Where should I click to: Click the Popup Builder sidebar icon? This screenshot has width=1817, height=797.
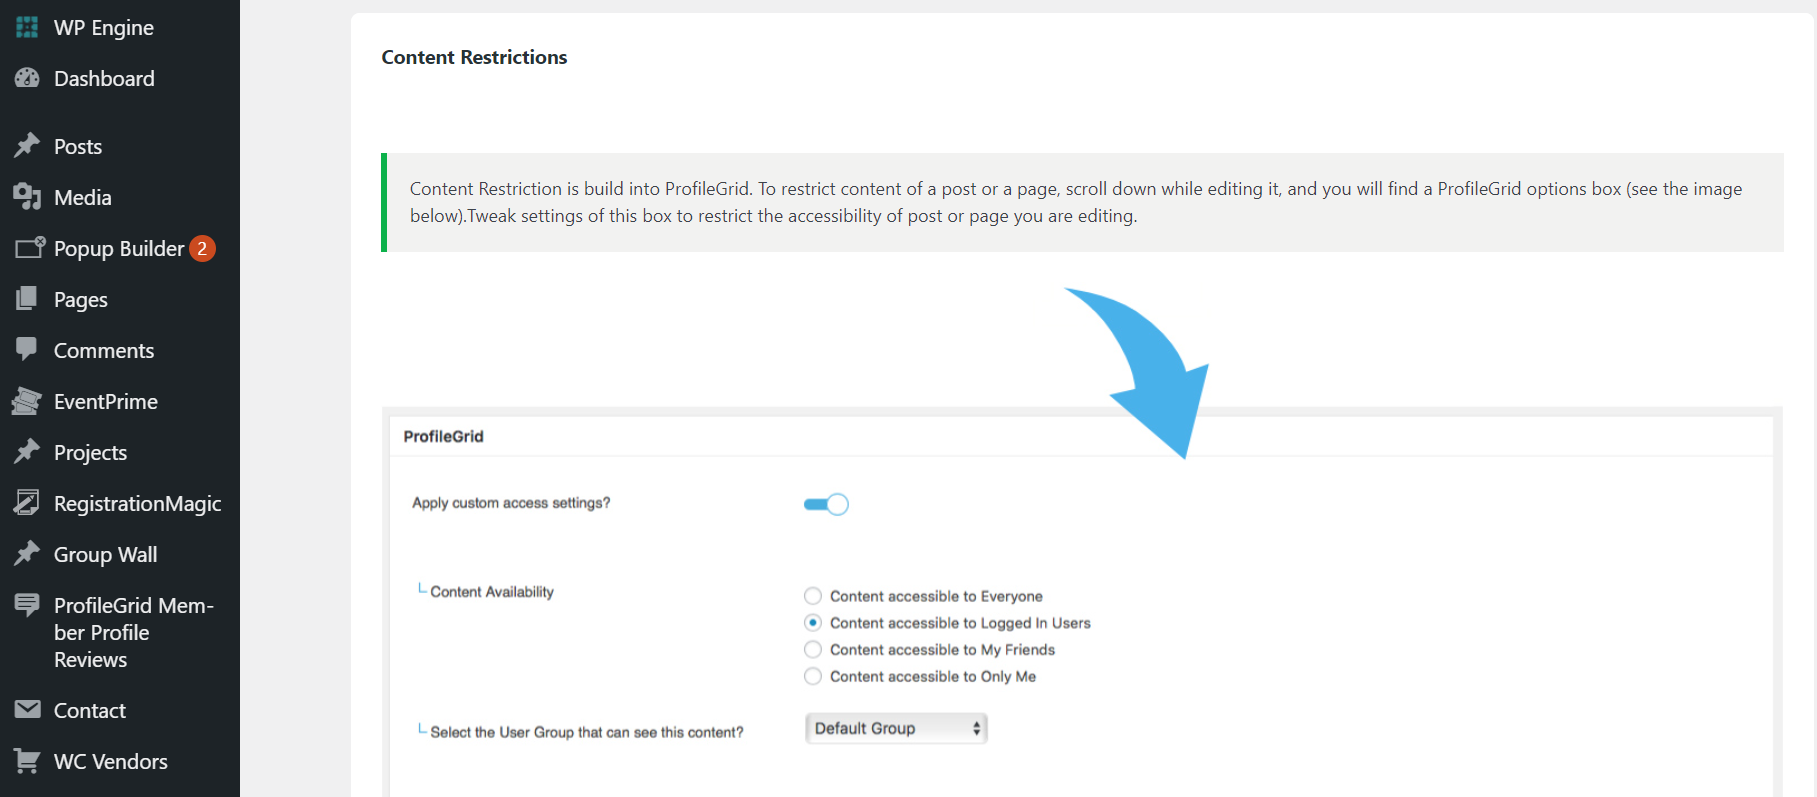[29, 248]
